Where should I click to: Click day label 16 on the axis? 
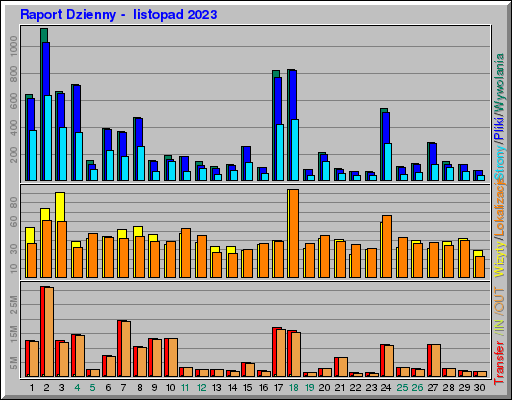pyautogui.click(x=263, y=388)
